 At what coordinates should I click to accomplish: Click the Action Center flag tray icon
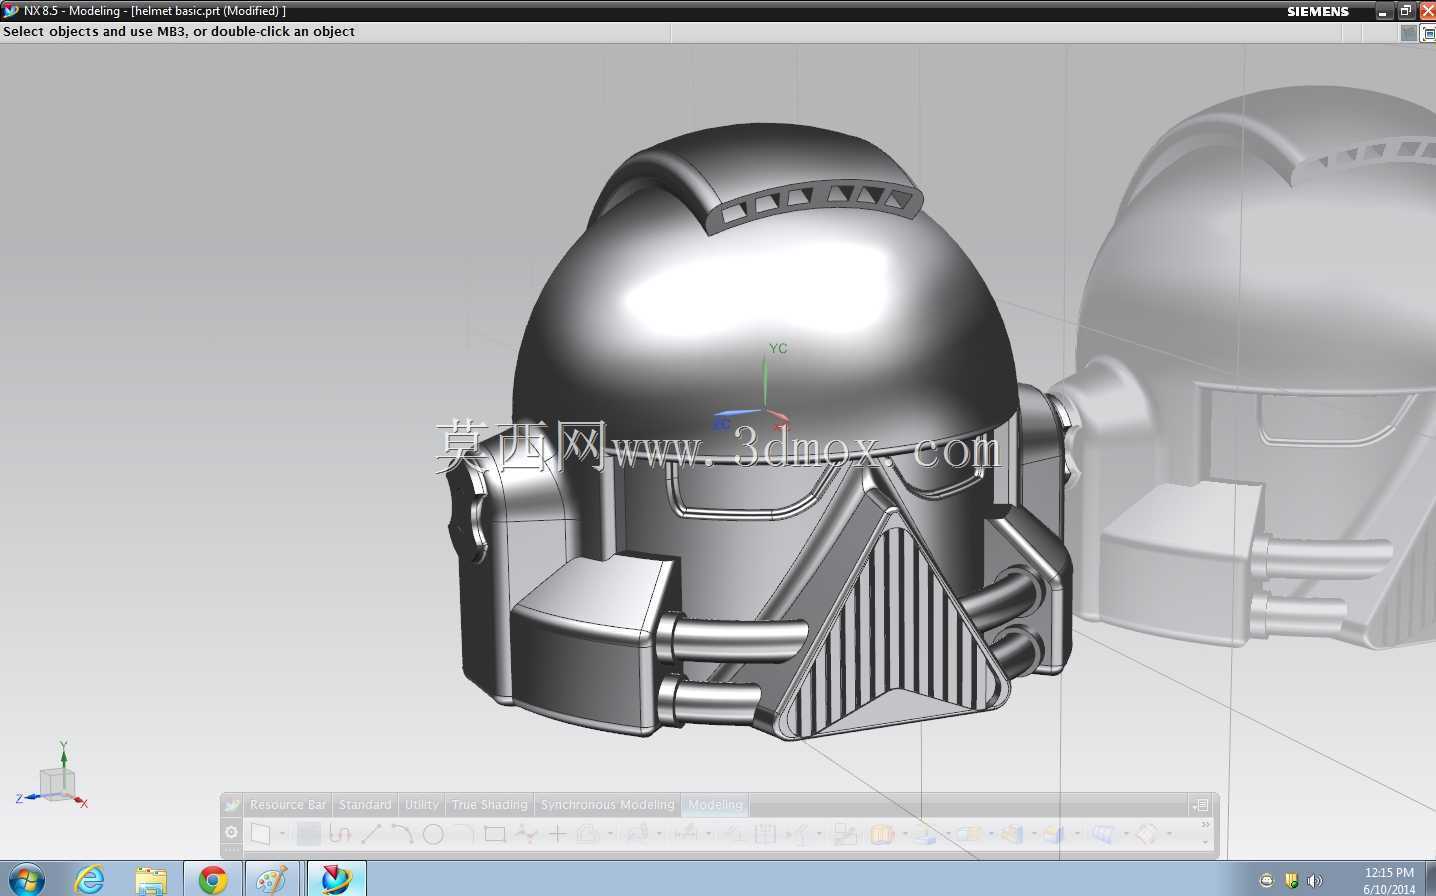pos(1292,881)
